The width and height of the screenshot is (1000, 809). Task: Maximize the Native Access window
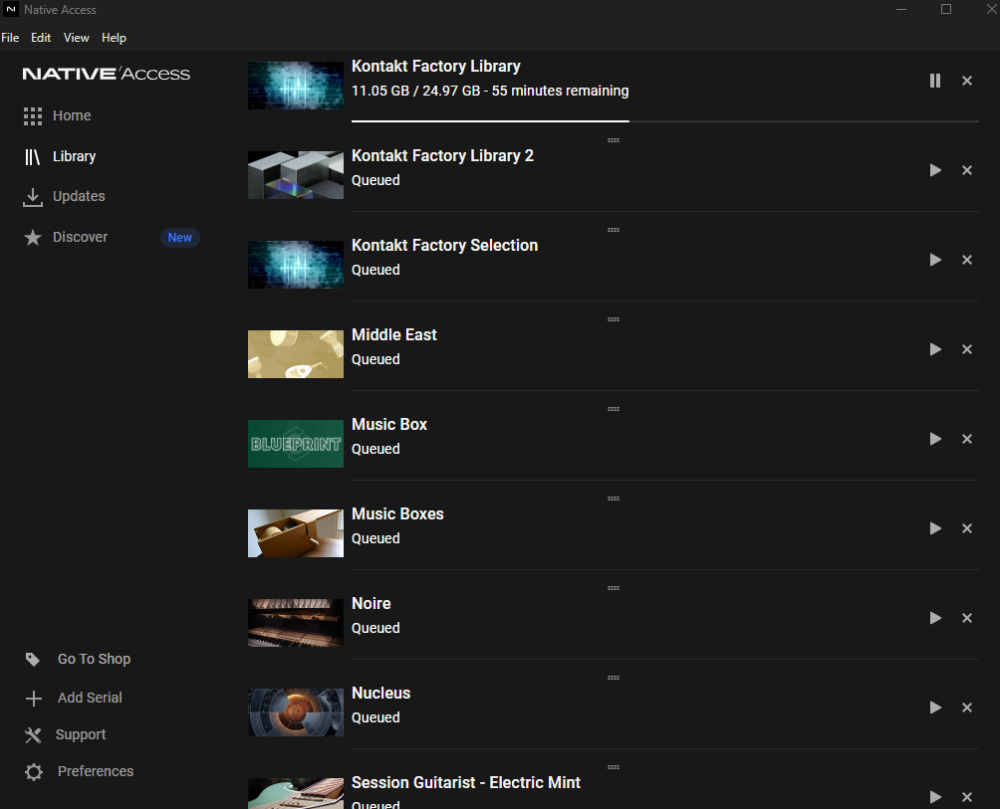point(946,9)
